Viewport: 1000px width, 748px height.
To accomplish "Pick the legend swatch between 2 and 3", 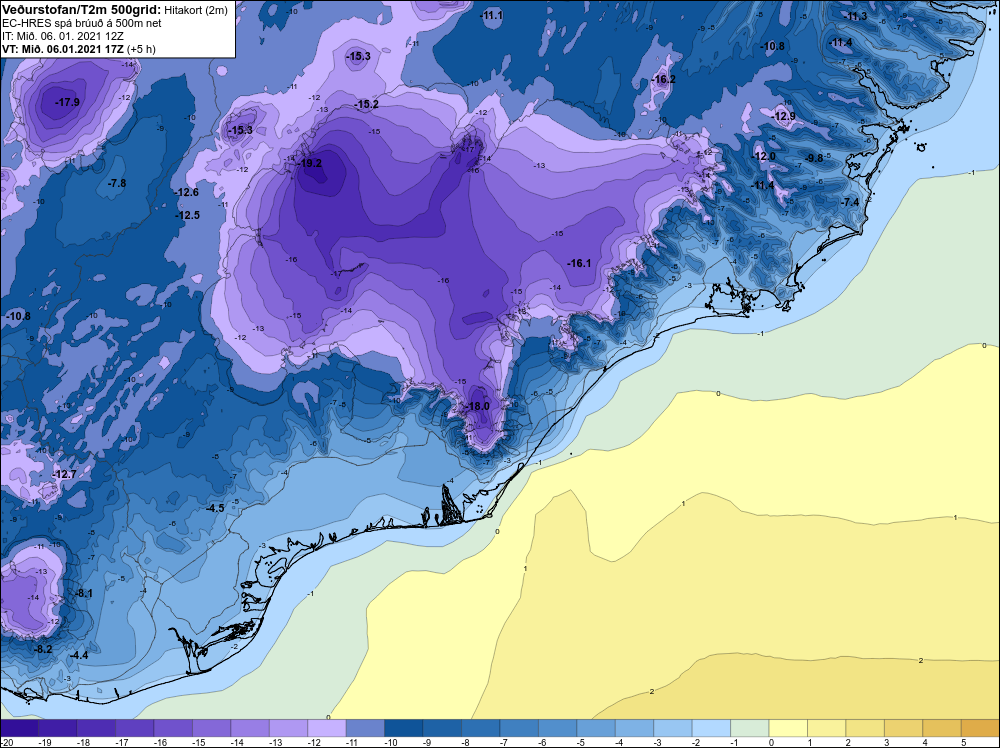I will point(865,728).
